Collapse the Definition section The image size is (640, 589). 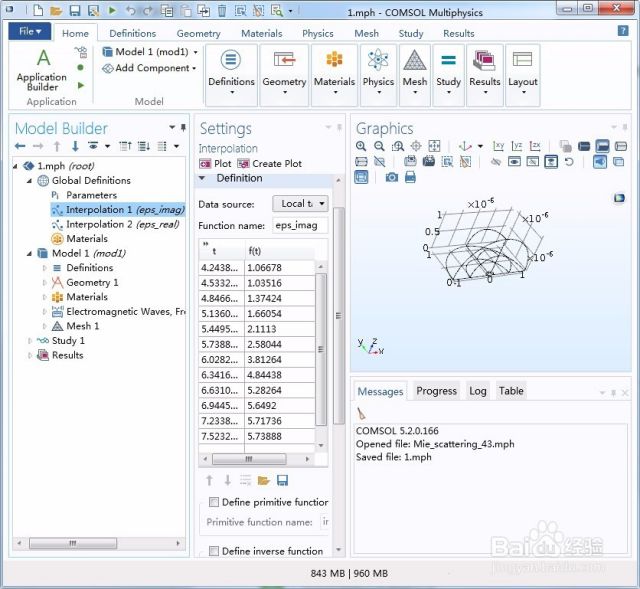pos(202,178)
